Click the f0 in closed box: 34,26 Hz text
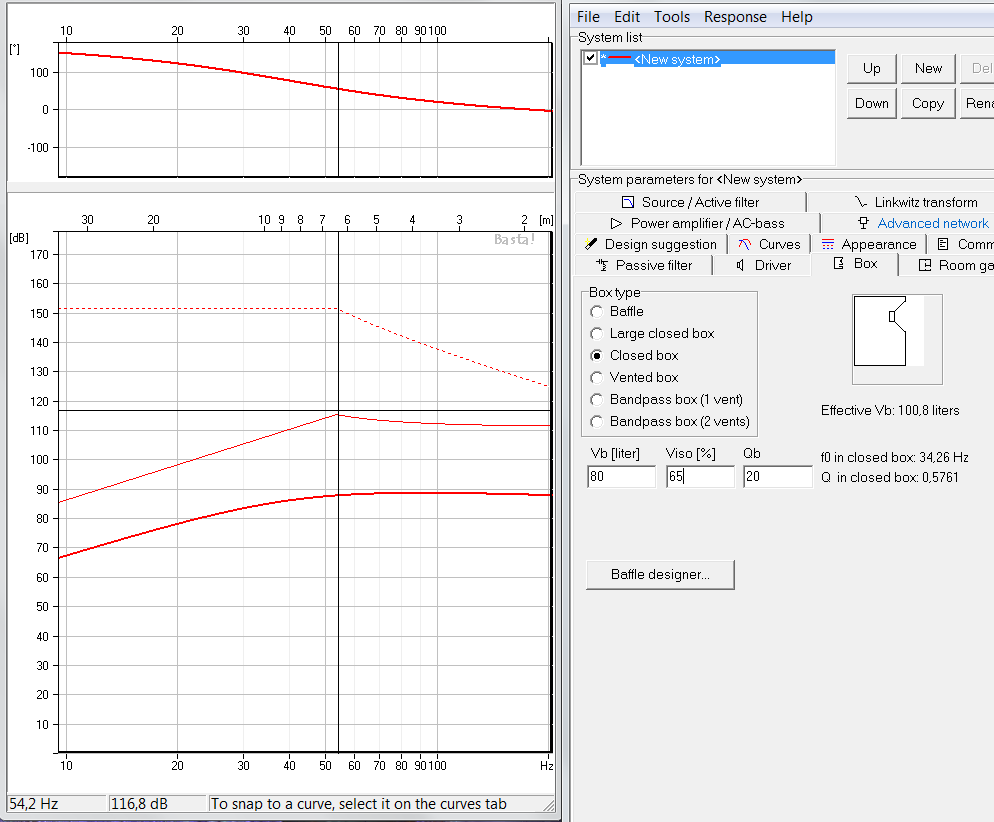This screenshot has height=822, width=994. (x=894, y=457)
